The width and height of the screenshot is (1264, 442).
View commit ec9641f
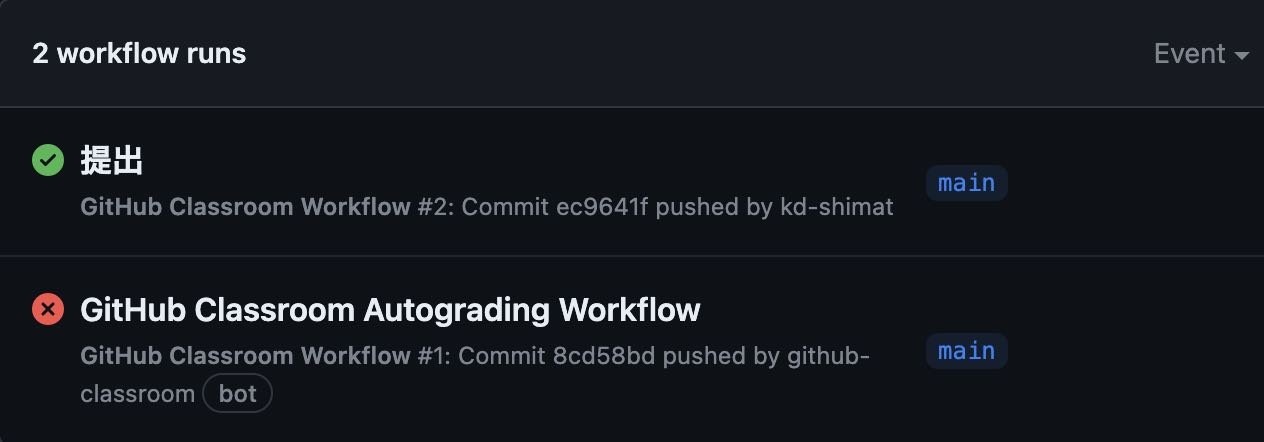(602, 207)
